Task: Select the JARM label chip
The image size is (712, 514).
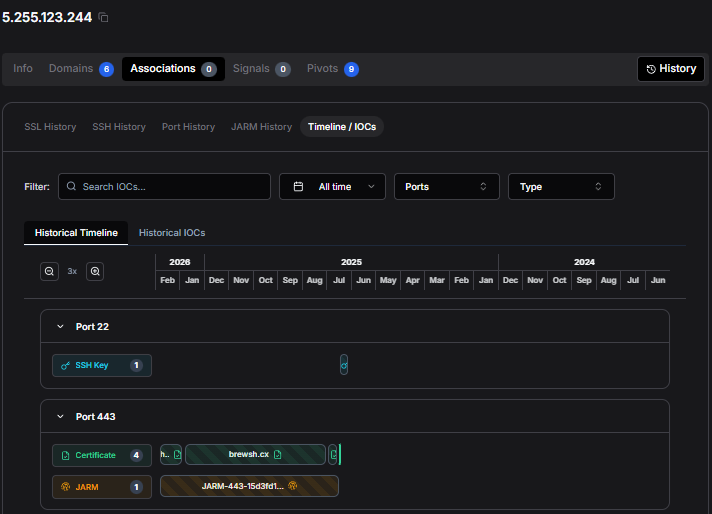Action: (102, 487)
